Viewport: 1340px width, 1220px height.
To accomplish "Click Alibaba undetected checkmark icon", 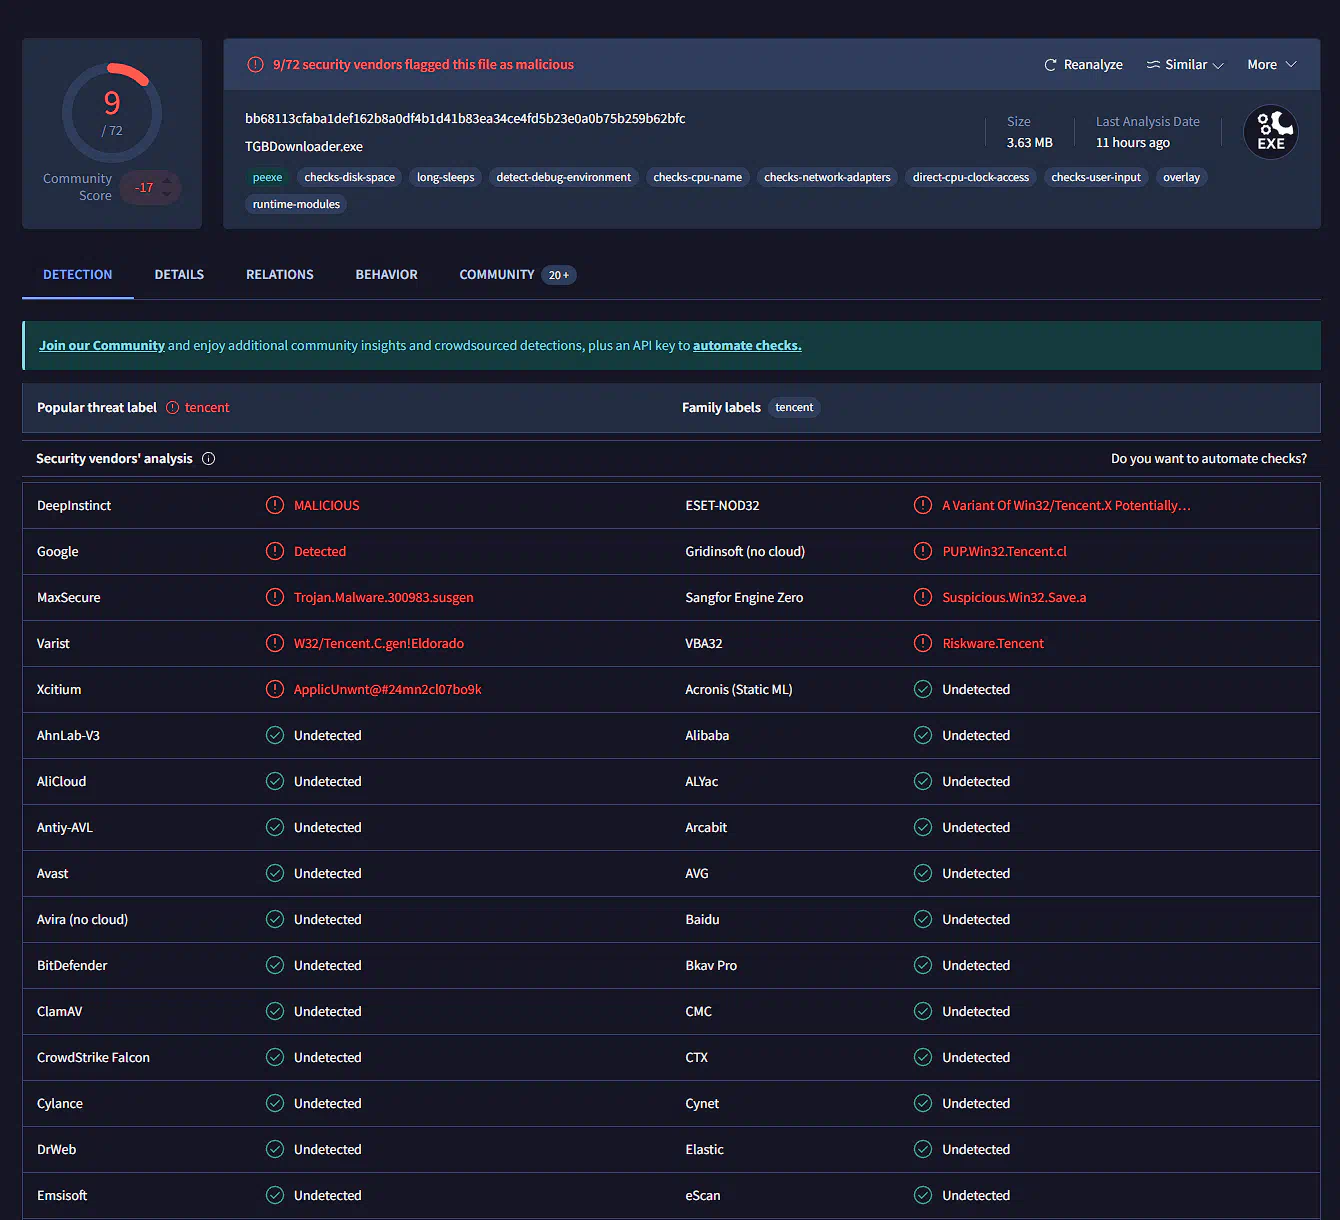I will [x=923, y=736].
